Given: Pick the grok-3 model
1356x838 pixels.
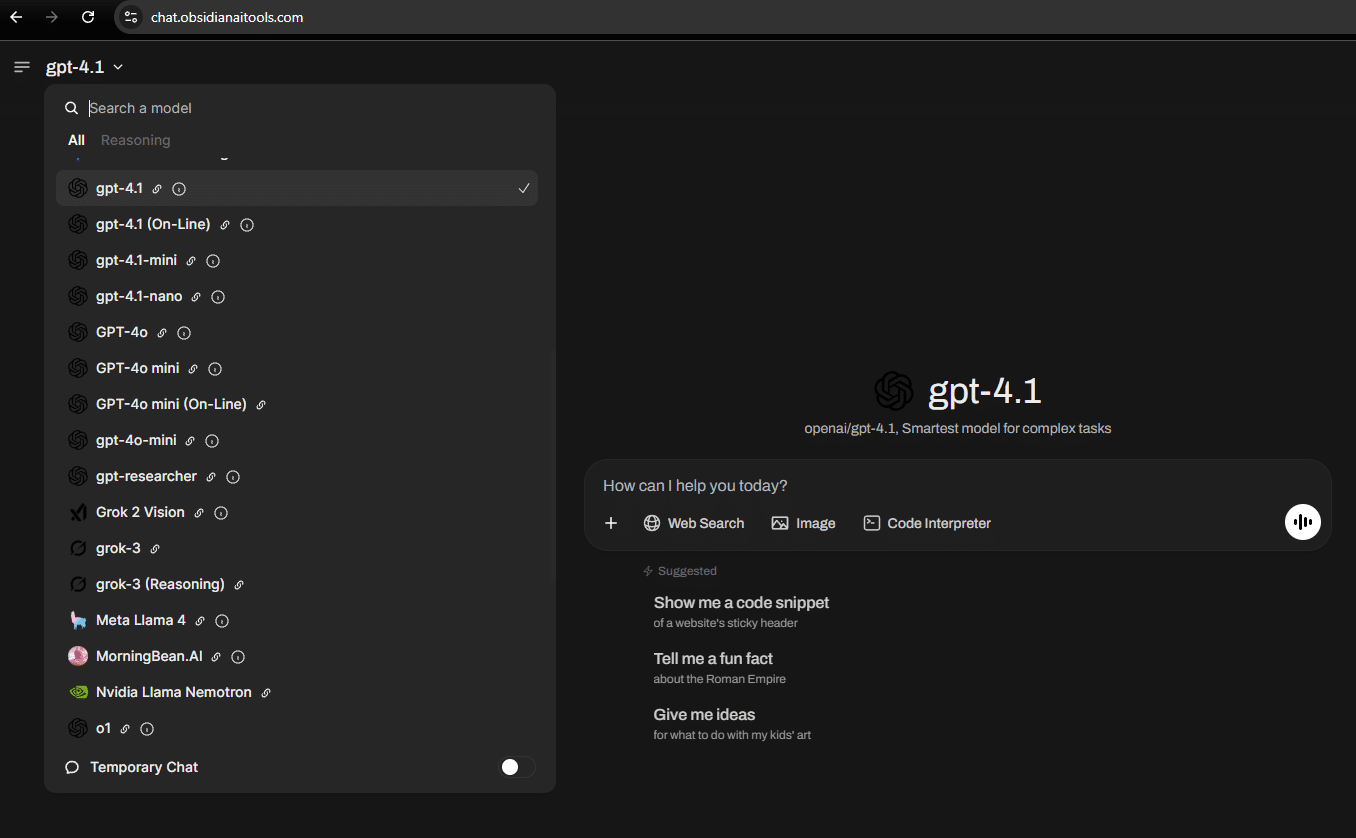Looking at the screenshot, I should coord(297,548).
